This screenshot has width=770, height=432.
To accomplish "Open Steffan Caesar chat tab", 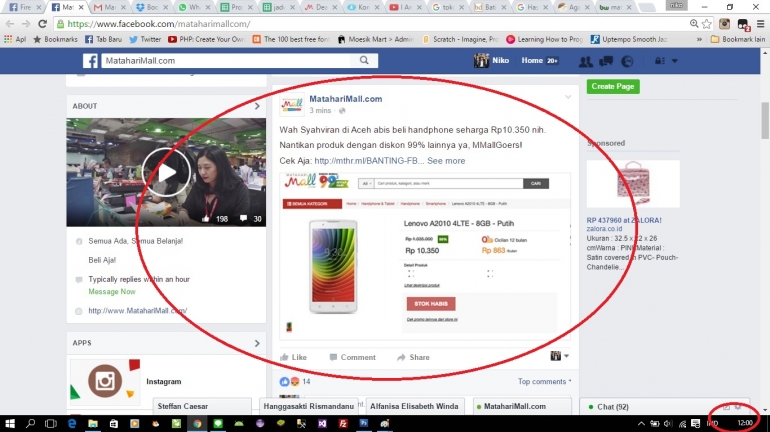I will pos(202,406).
